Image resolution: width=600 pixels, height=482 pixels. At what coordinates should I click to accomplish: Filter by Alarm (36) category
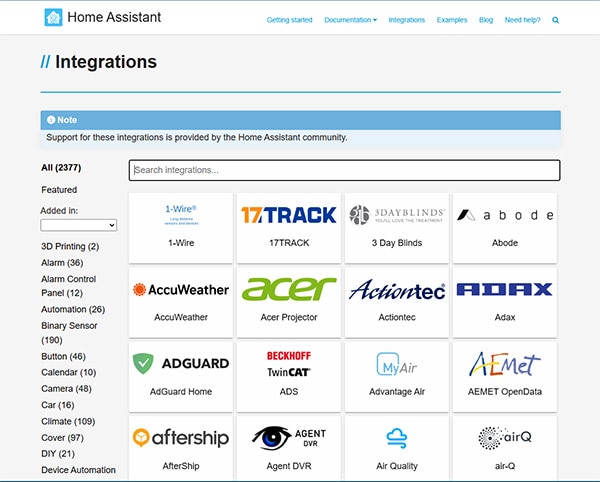(62, 263)
